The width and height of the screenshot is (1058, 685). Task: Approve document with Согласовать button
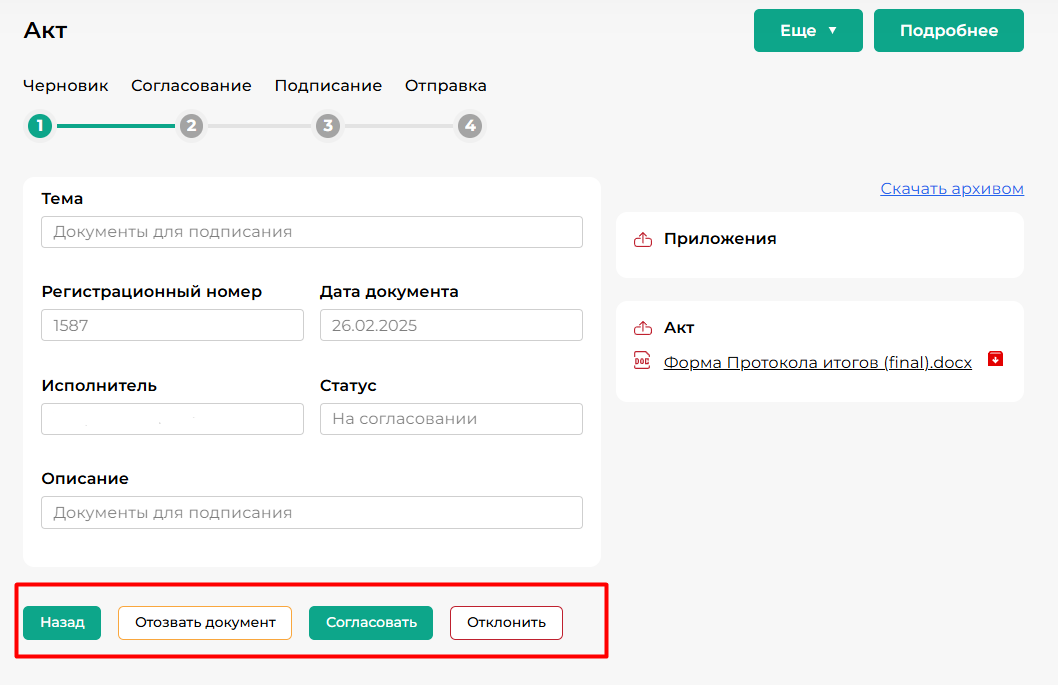point(371,623)
